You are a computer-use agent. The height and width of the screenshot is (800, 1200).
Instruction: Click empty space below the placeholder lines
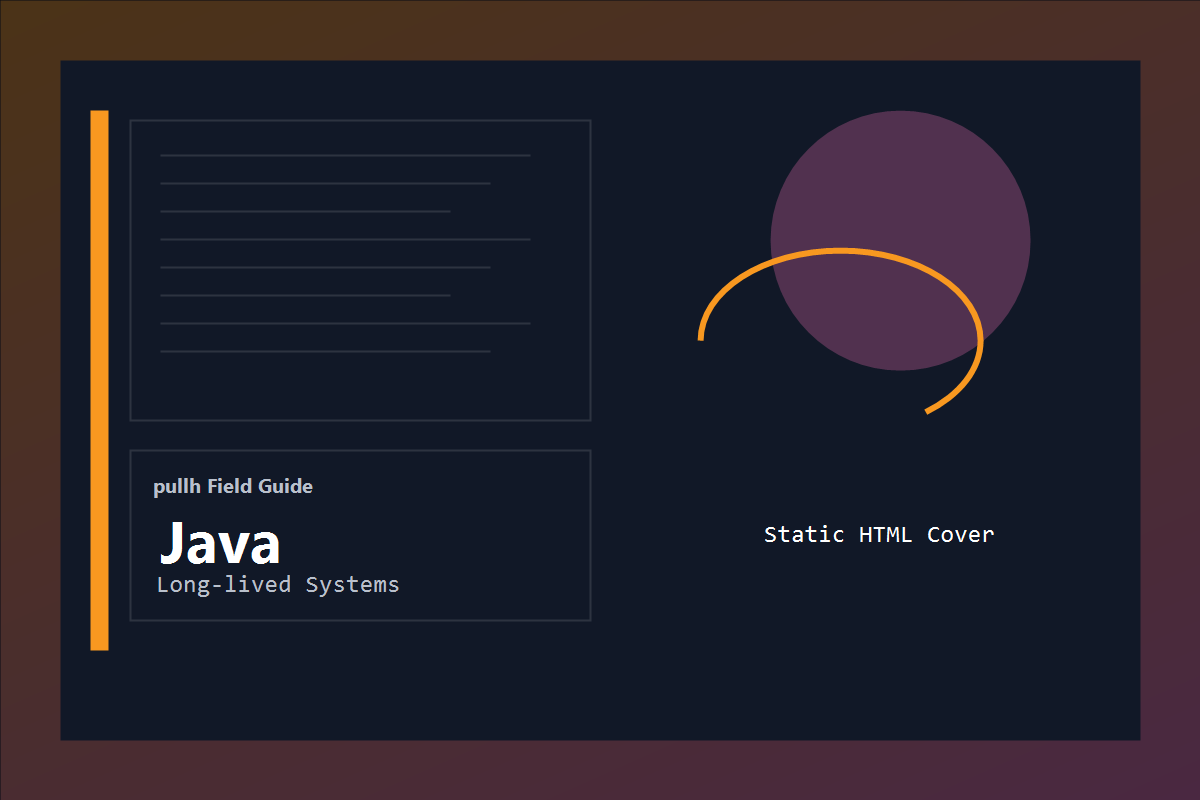point(360,388)
